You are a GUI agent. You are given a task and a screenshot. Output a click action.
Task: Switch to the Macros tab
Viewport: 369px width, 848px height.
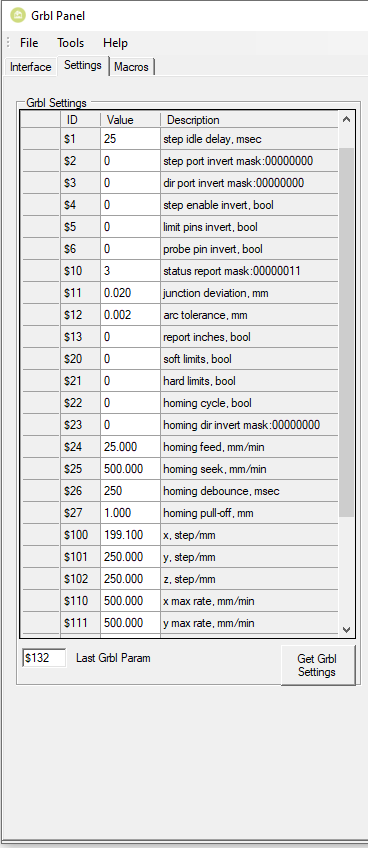click(x=131, y=67)
